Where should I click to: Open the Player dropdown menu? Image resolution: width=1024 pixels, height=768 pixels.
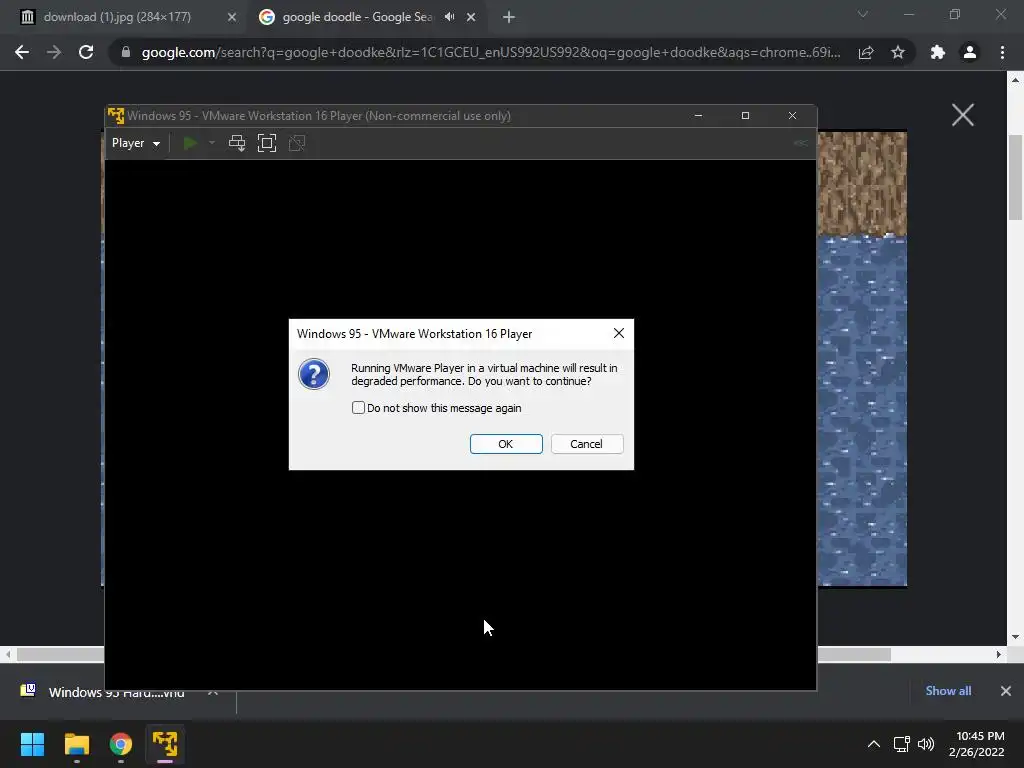point(136,143)
